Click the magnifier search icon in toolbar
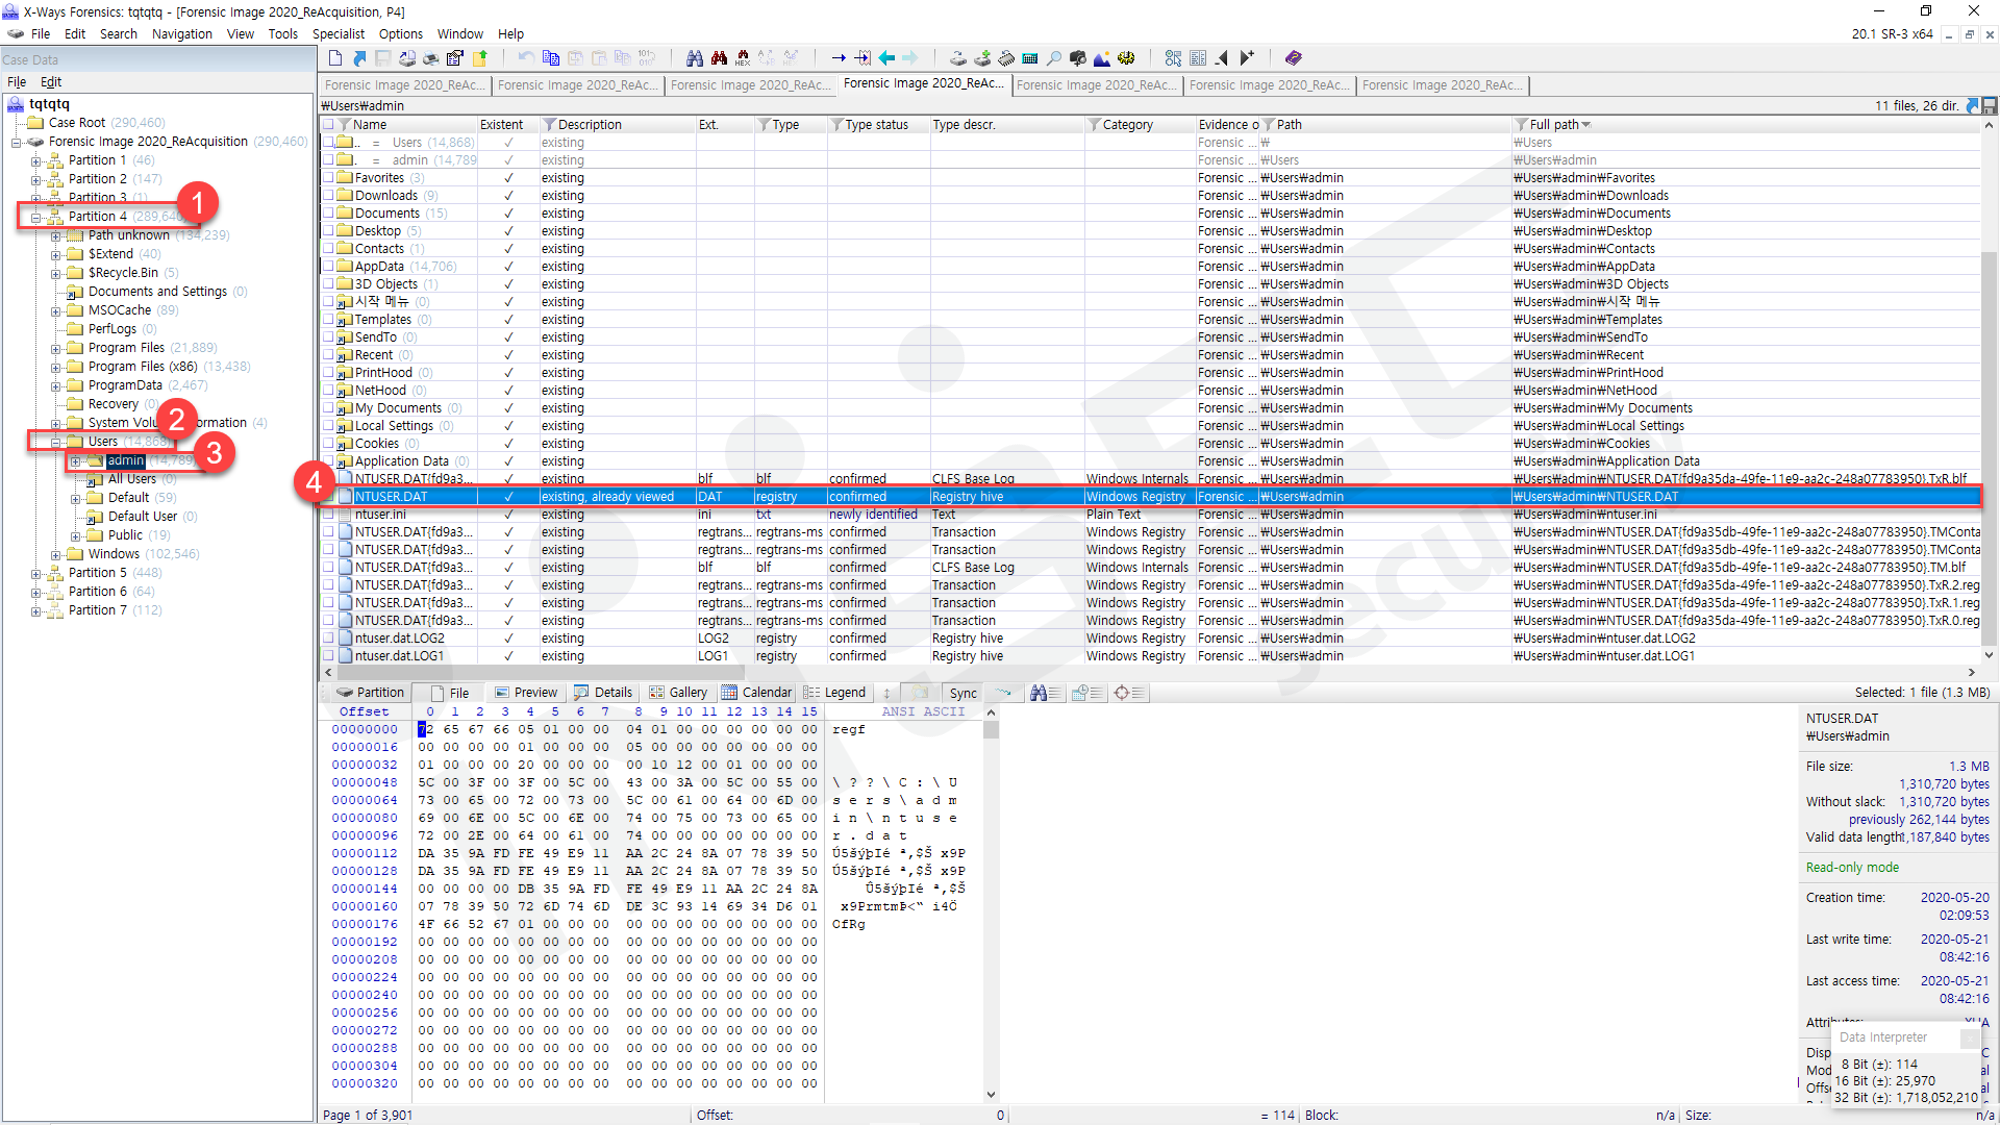The height and width of the screenshot is (1125, 2002). coord(1054,58)
